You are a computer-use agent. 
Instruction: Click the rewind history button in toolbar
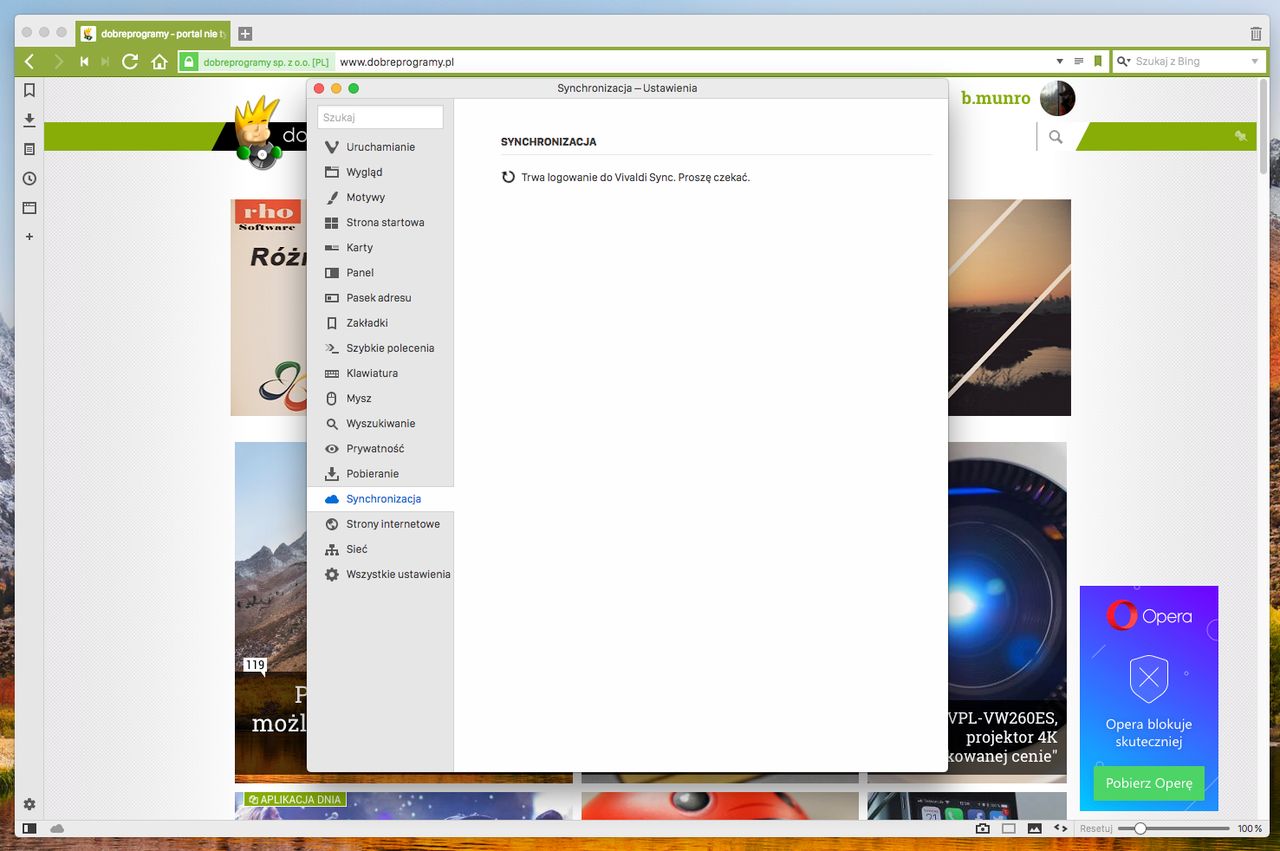[85, 61]
